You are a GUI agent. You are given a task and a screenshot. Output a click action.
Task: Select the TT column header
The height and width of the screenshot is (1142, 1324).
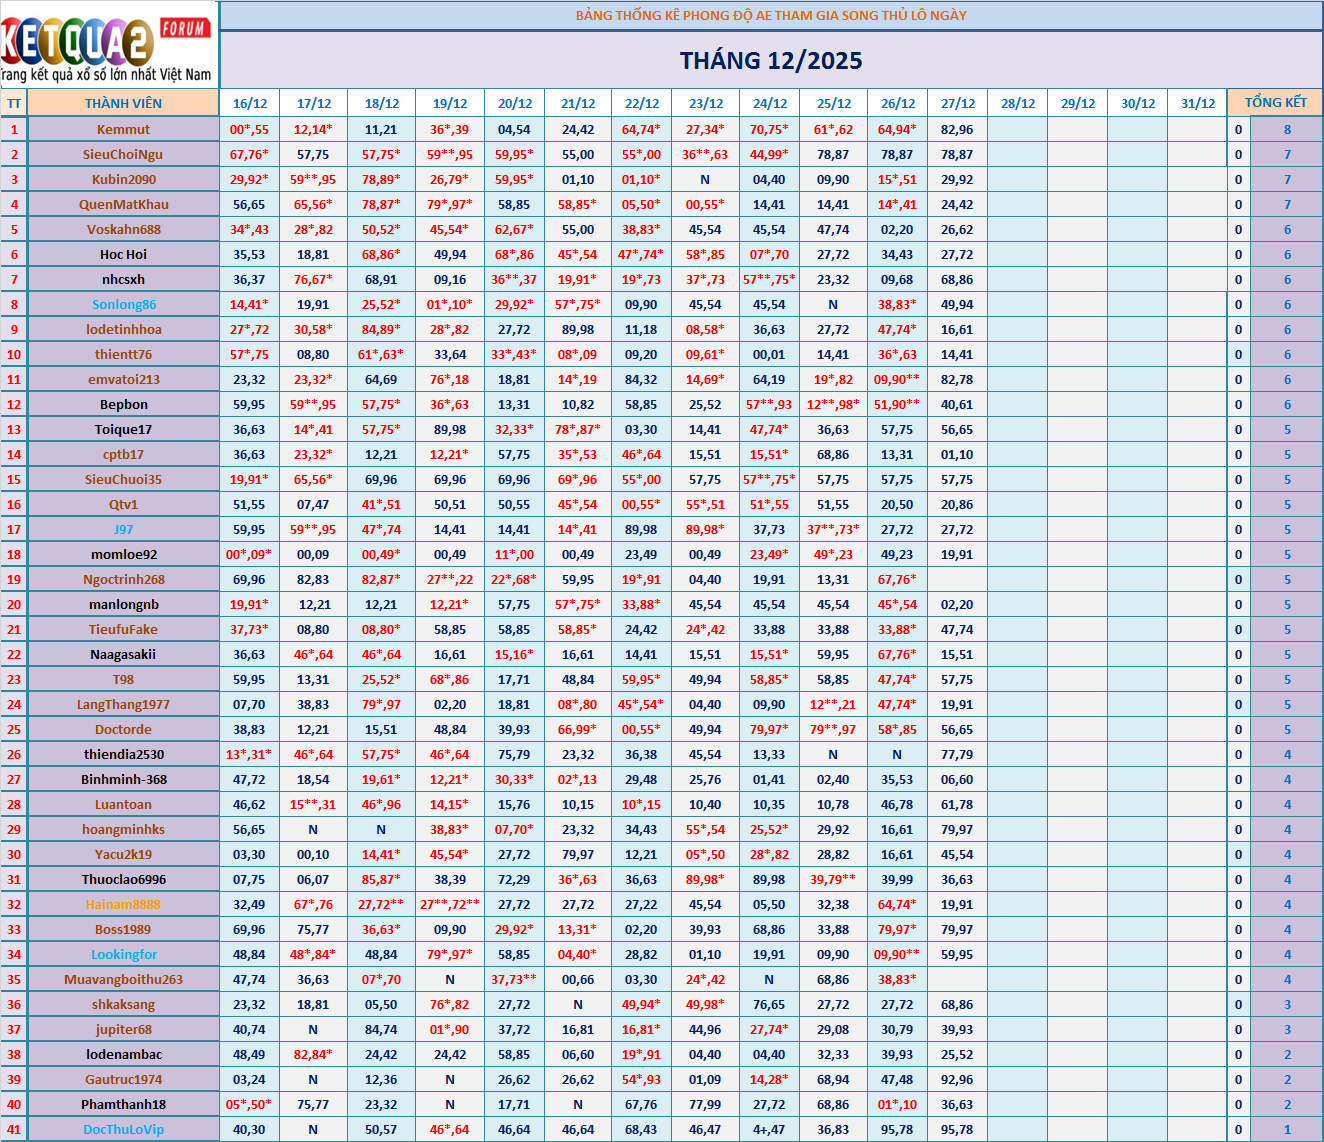tap(14, 103)
